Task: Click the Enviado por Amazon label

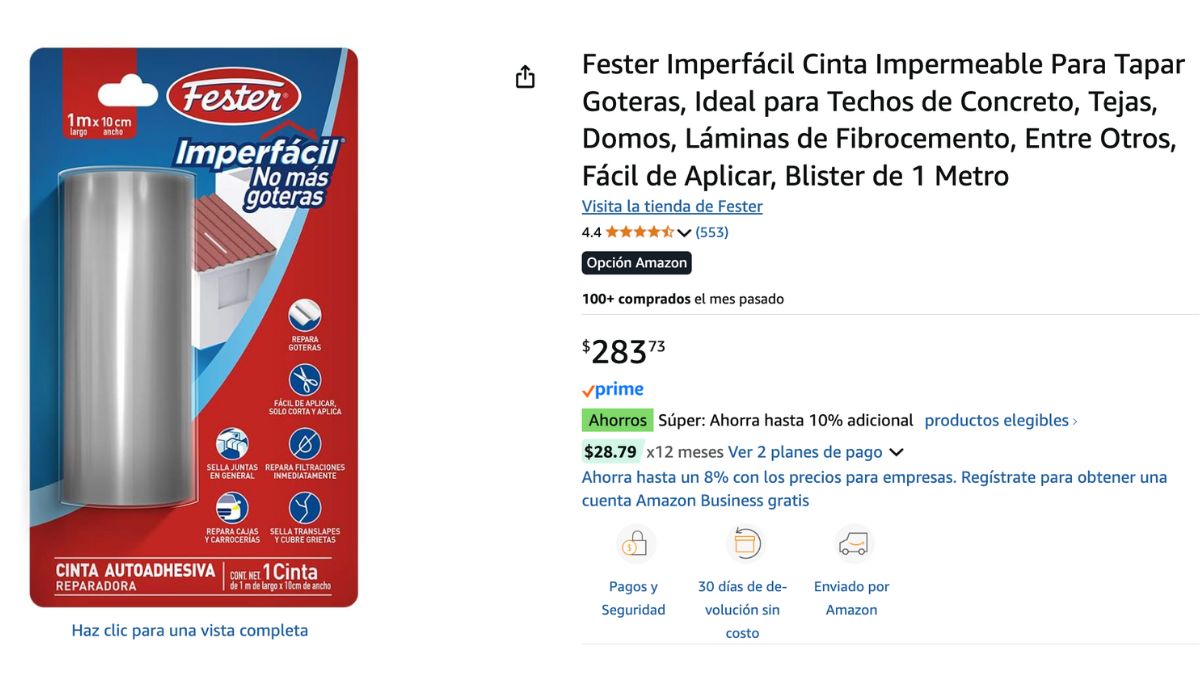Action: [852, 598]
